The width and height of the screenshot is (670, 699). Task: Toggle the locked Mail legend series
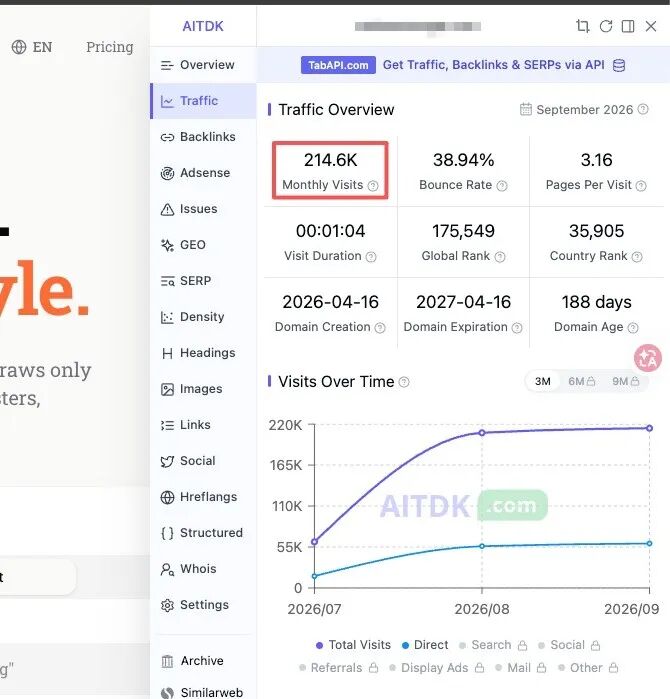tap(521, 668)
